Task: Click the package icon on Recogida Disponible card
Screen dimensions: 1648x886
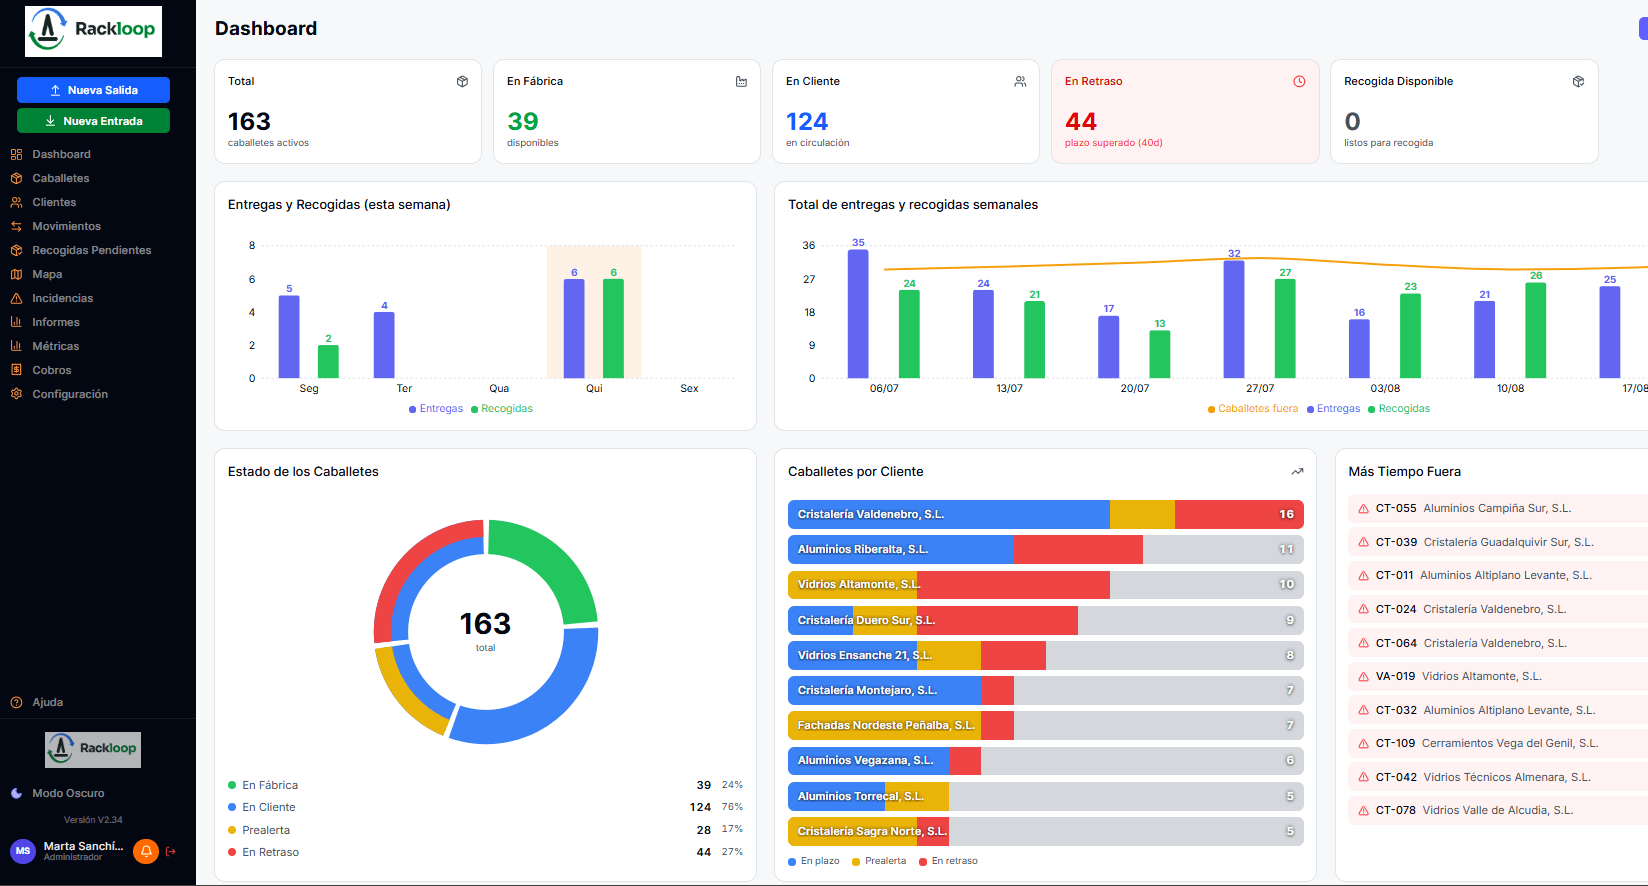Action: pyautogui.click(x=1578, y=81)
